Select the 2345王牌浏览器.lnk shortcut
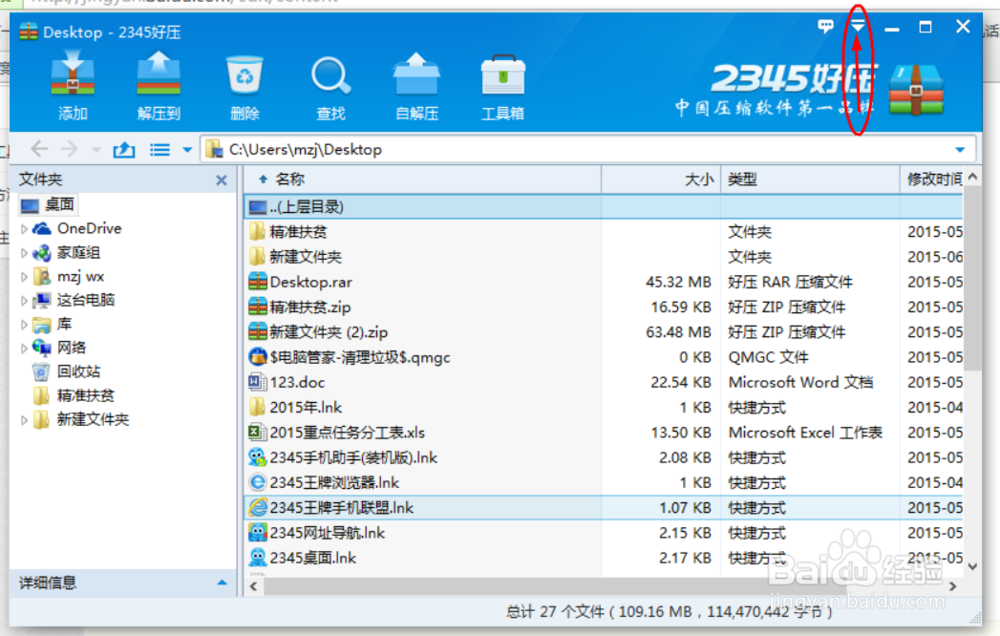Image resolution: width=1000 pixels, height=636 pixels. point(603,482)
